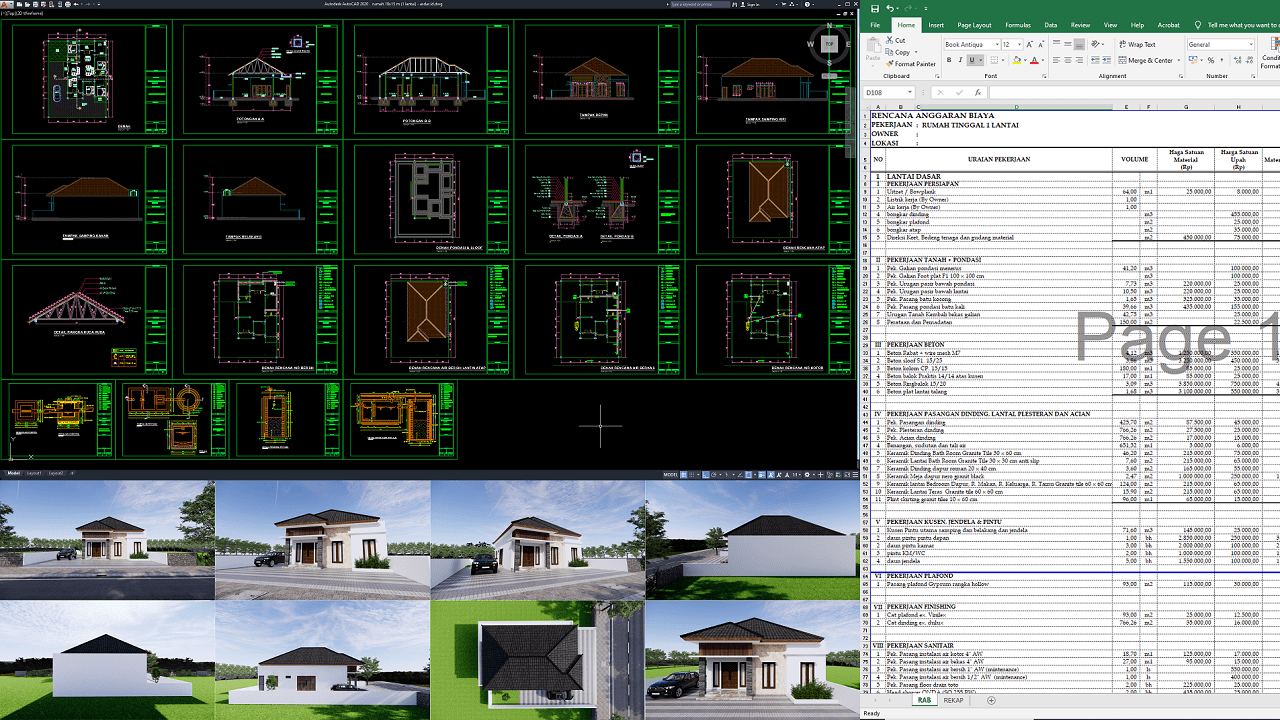This screenshot has height=720, width=1280.
Task: Expand the Merge & Center dropdown arrow
Action: click(1178, 60)
